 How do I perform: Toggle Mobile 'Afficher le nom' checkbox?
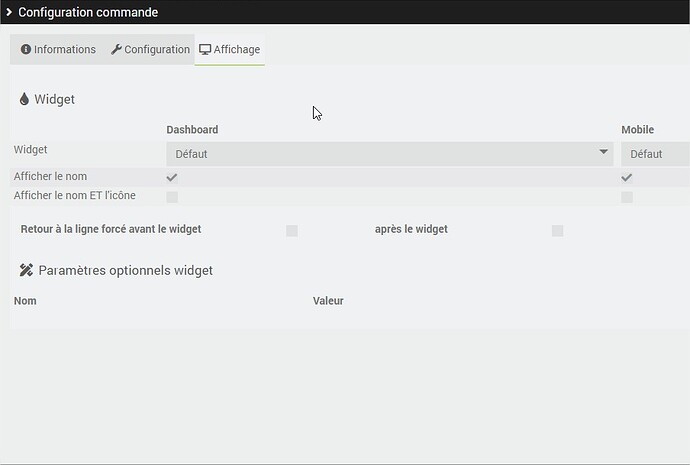pyautogui.click(x=627, y=177)
